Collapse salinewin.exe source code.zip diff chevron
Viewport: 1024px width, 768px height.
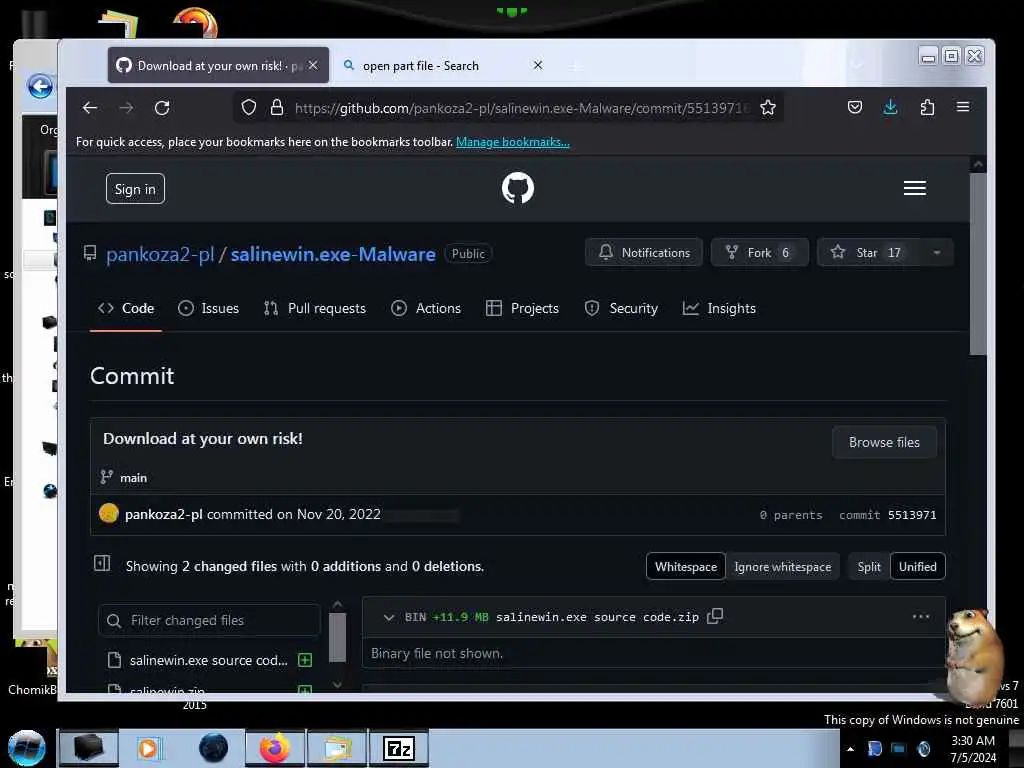click(x=389, y=617)
